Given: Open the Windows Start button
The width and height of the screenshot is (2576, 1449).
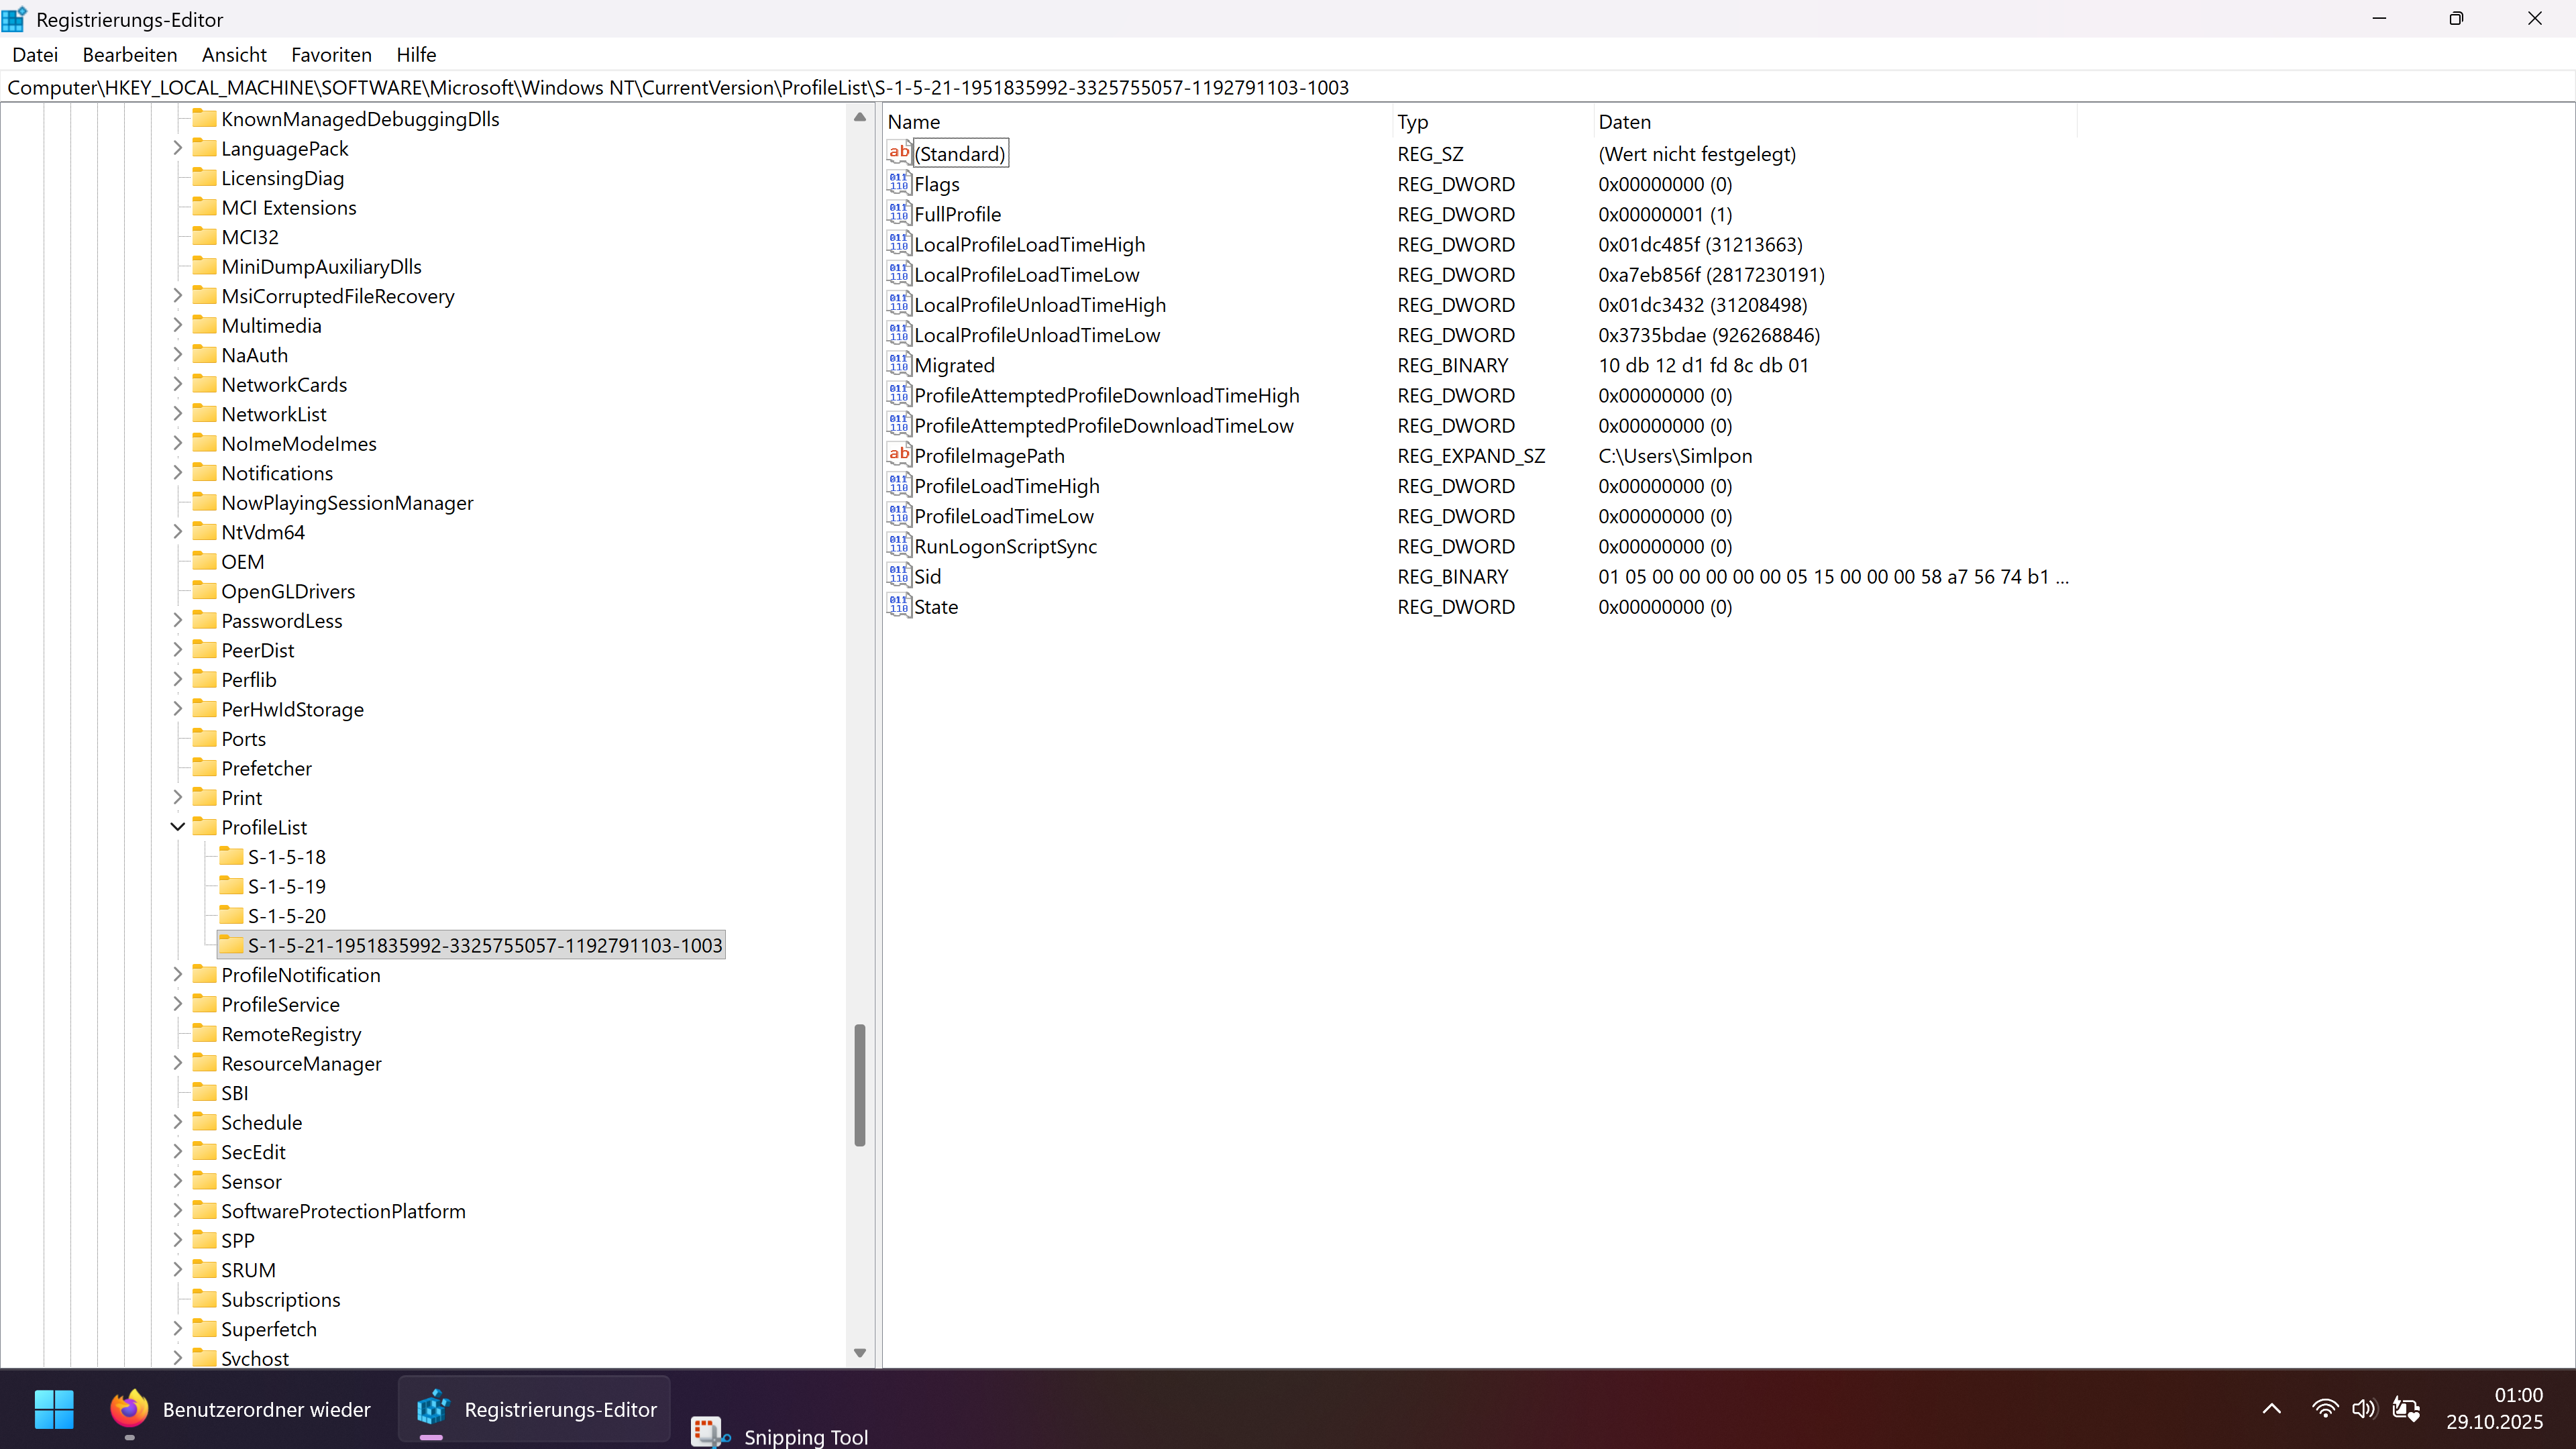Looking at the screenshot, I should click(x=54, y=1409).
